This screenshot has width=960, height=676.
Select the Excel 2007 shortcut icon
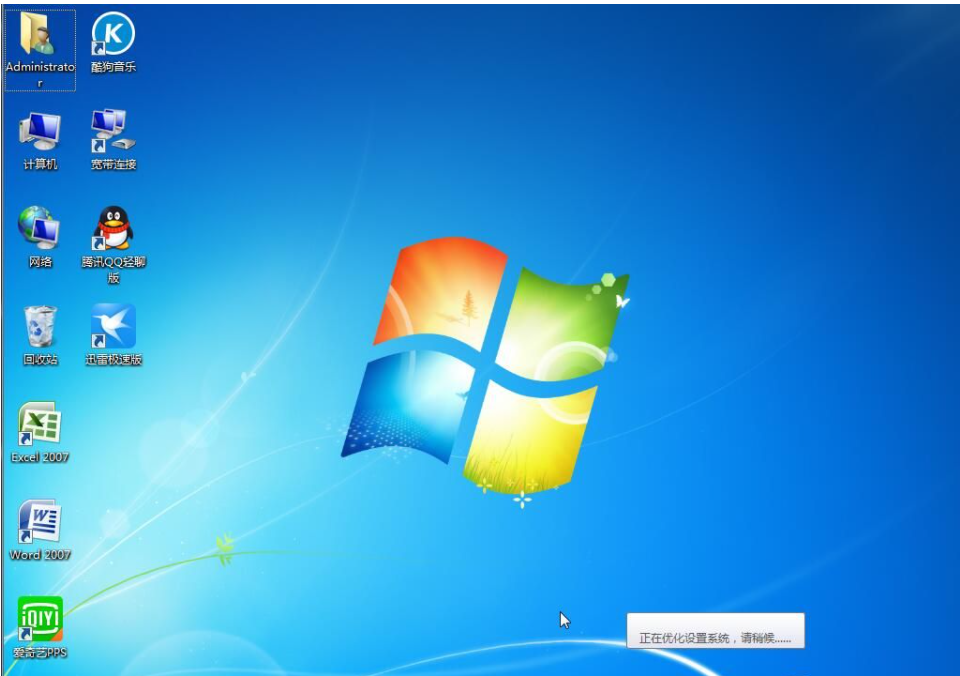point(40,424)
